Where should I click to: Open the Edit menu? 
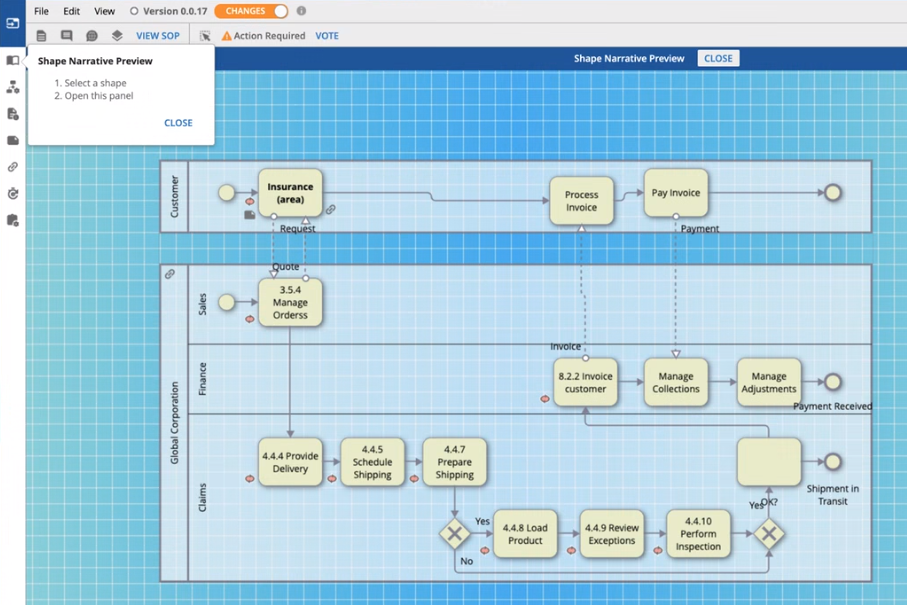pos(72,12)
